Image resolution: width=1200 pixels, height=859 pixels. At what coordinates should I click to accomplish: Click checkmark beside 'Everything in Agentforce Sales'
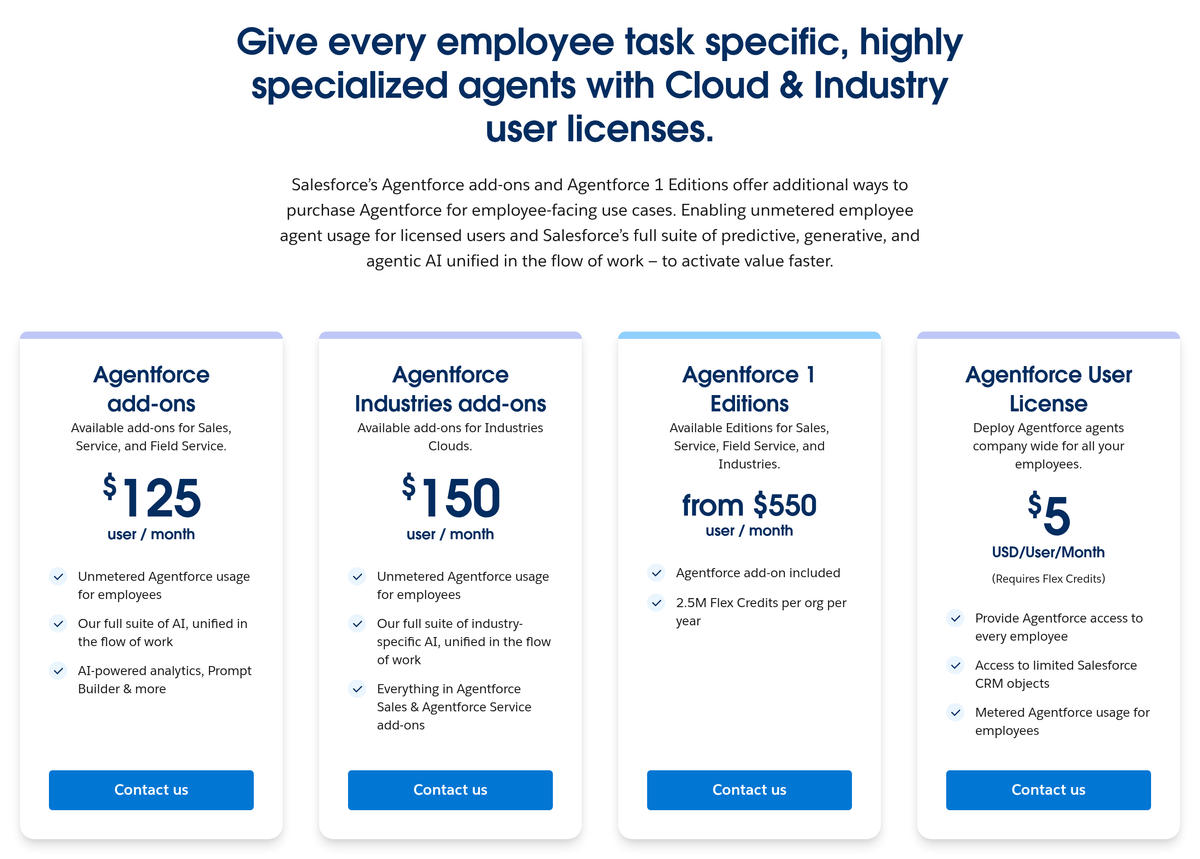[x=357, y=689]
